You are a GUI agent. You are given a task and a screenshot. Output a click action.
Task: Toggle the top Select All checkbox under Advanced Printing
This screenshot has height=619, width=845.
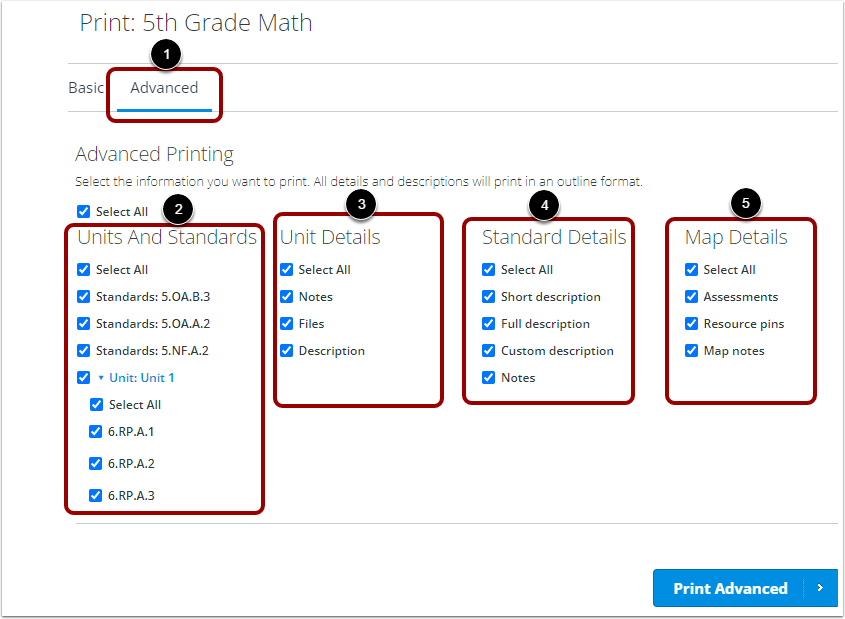coord(84,211)
